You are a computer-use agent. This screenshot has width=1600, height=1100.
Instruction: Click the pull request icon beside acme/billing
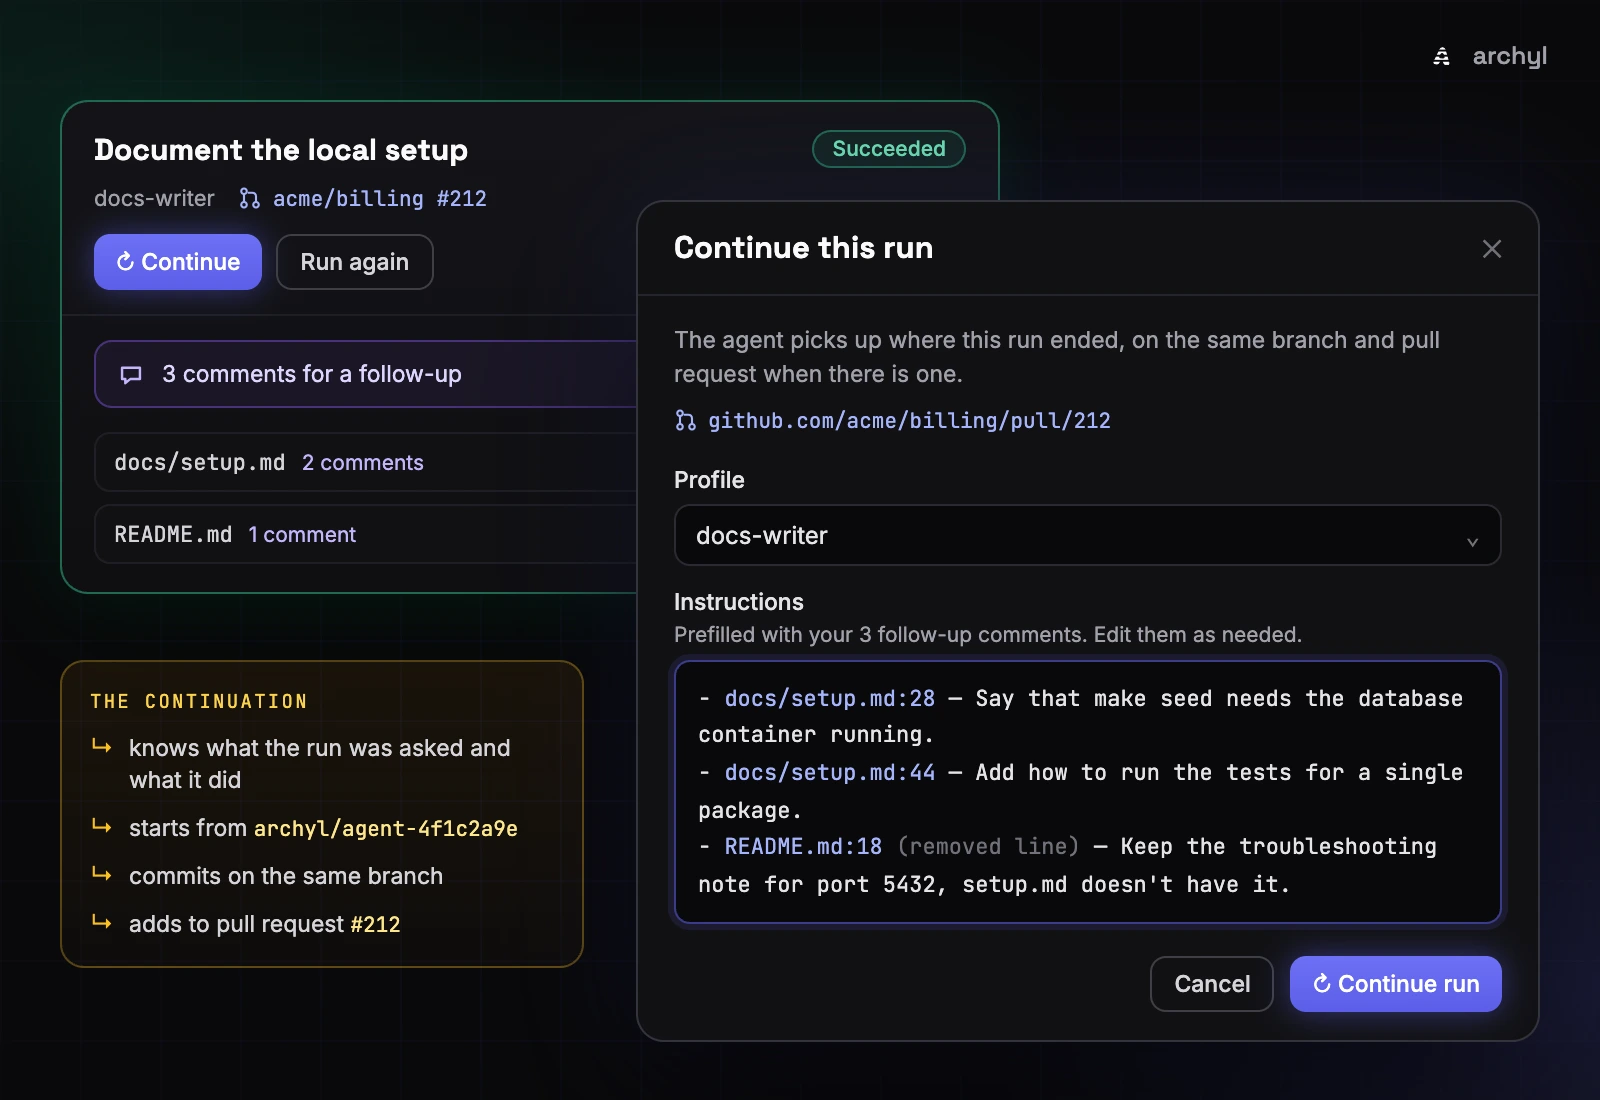point(249,199)
